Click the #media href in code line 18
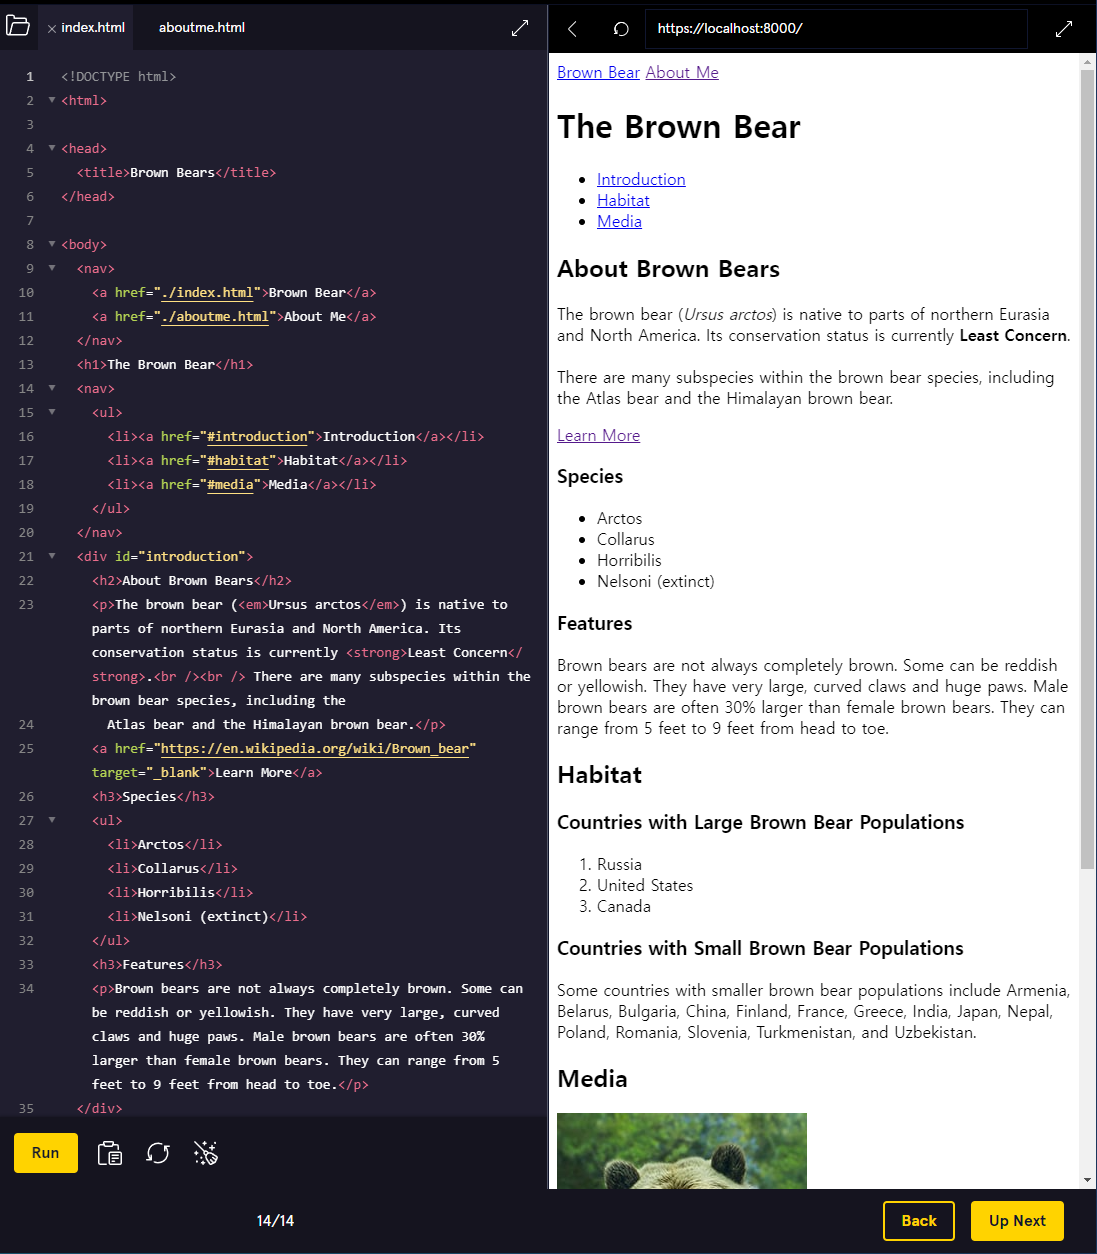Image resolution: width=1097 pixels, height=1254 pixels. coord(230,484)
